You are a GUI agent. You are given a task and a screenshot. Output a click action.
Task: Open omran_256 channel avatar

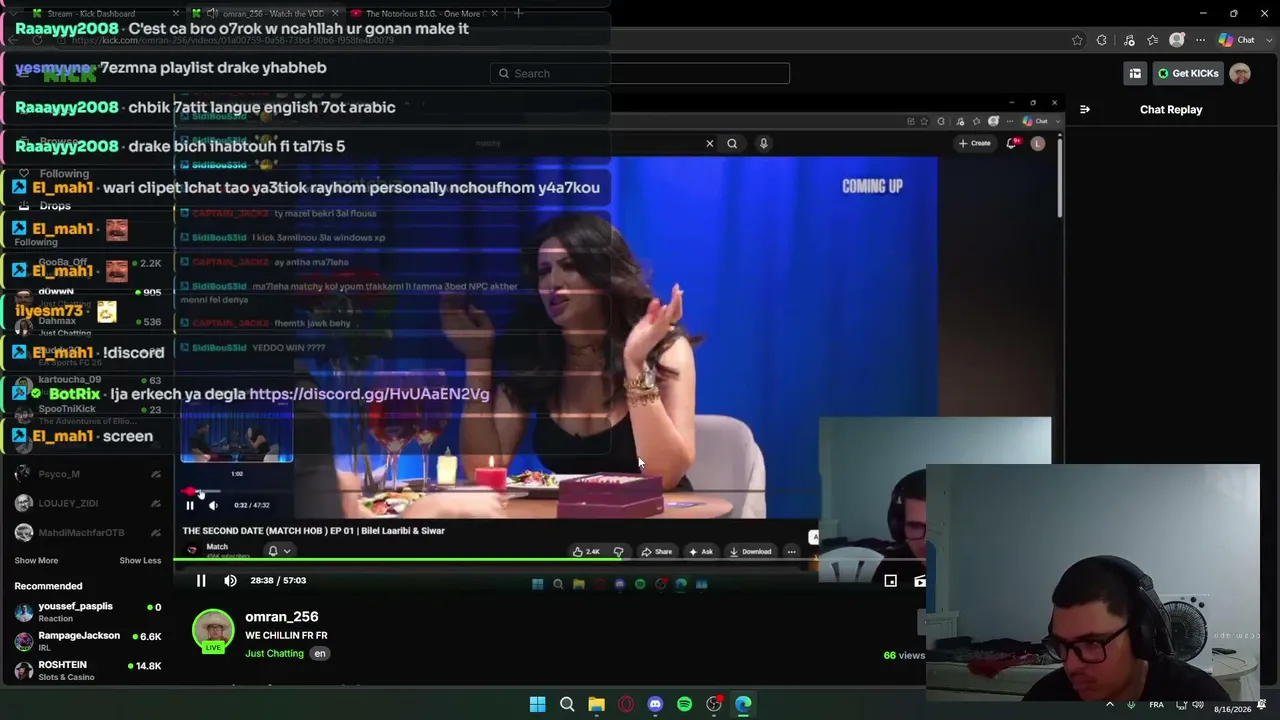click(213, 632)
